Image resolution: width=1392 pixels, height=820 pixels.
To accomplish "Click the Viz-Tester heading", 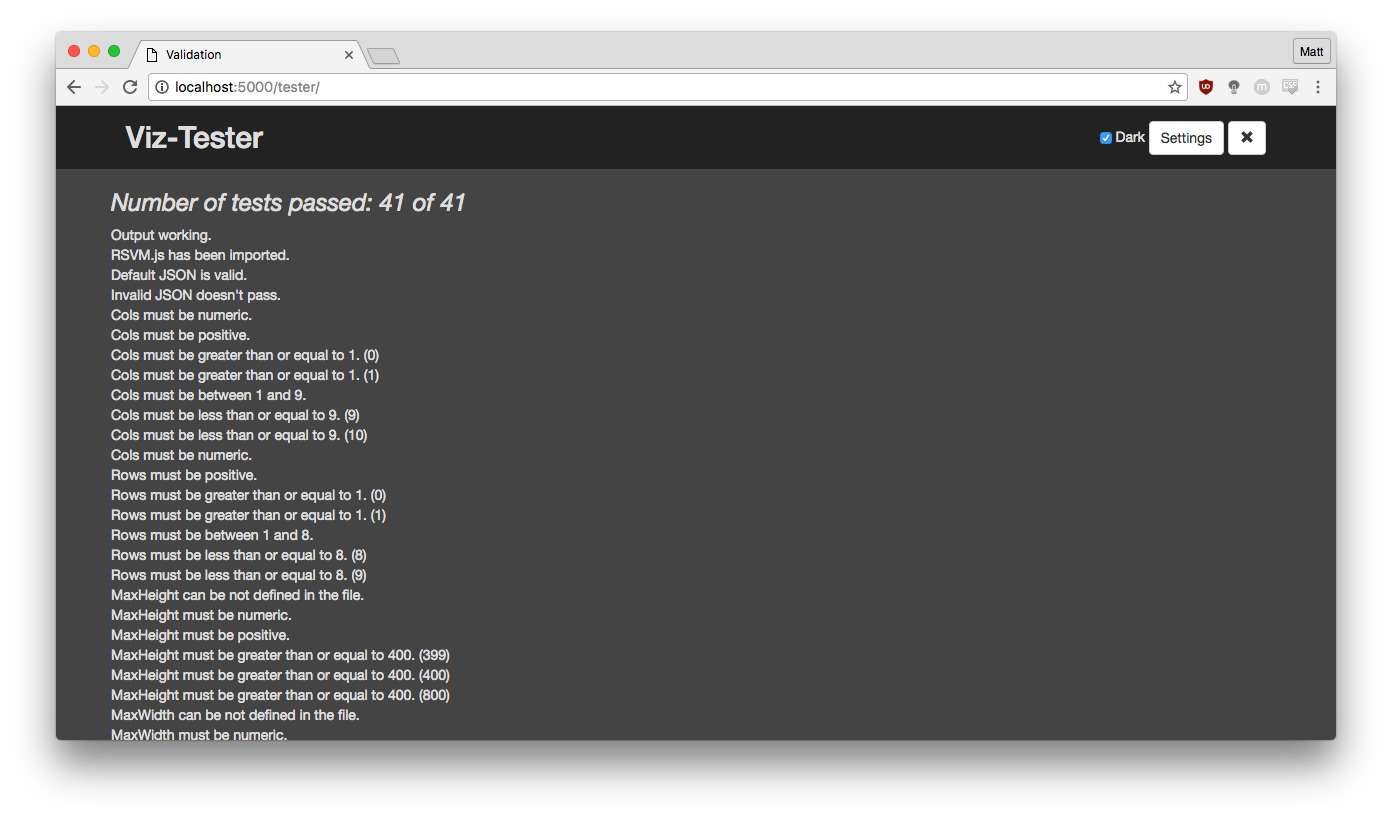I will click(193, 137).
